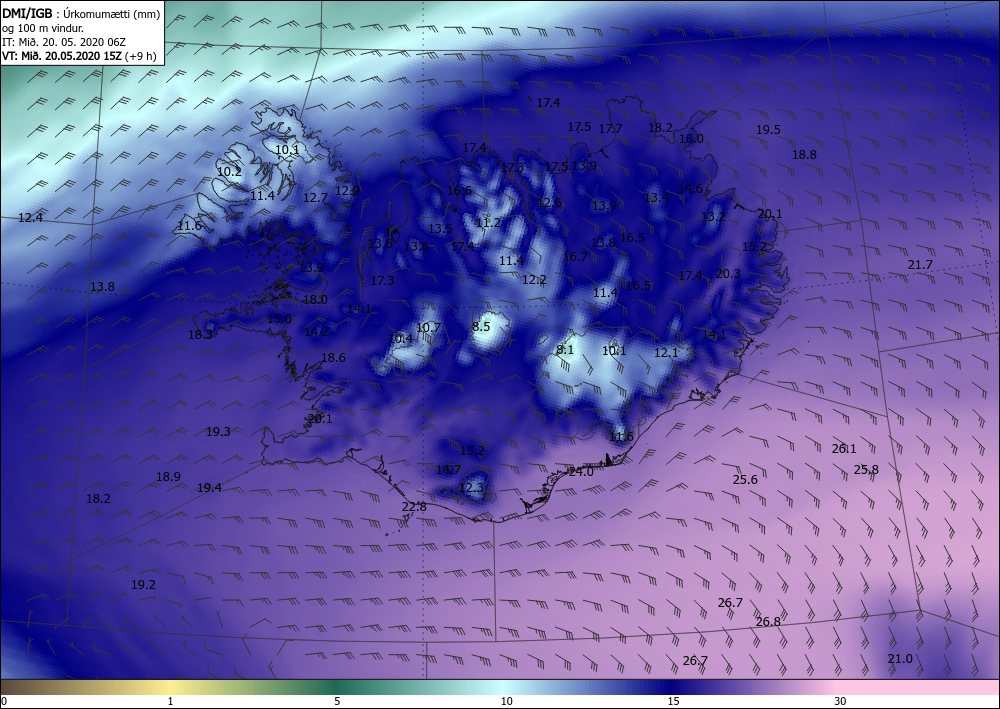Select the 11.2 reading
Image resolution: width=1000 pixels, height=709 pixels.
tap(488, 223)
